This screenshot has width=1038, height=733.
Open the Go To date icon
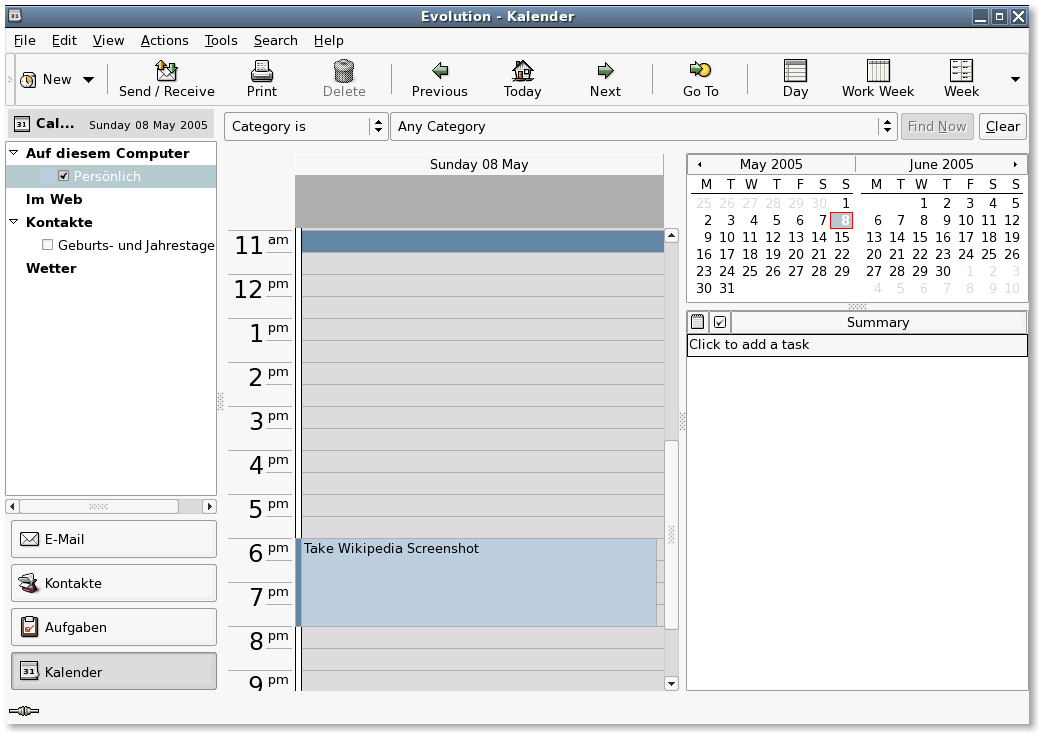coord(700,70)
